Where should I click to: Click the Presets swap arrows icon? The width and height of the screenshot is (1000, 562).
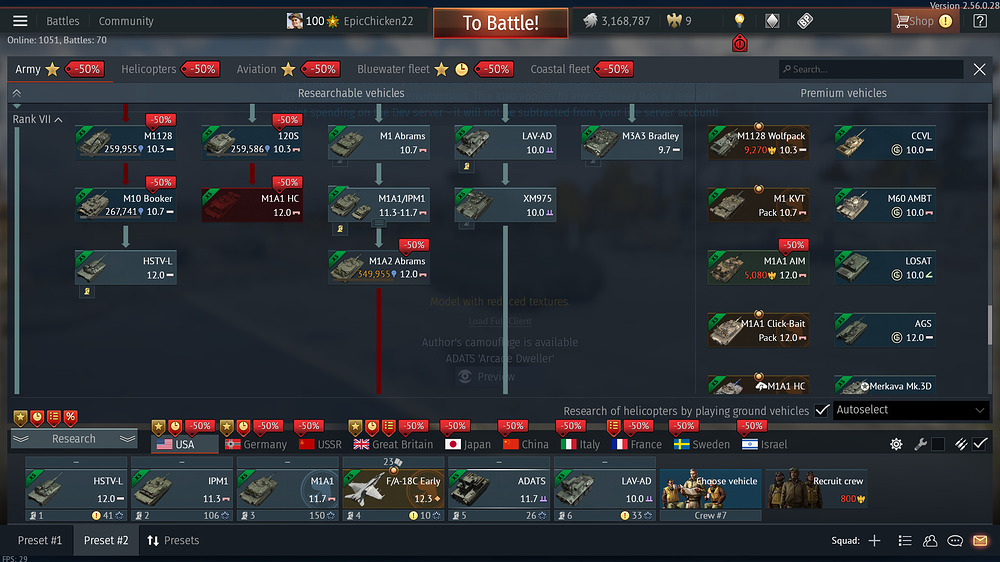point(152,541)
